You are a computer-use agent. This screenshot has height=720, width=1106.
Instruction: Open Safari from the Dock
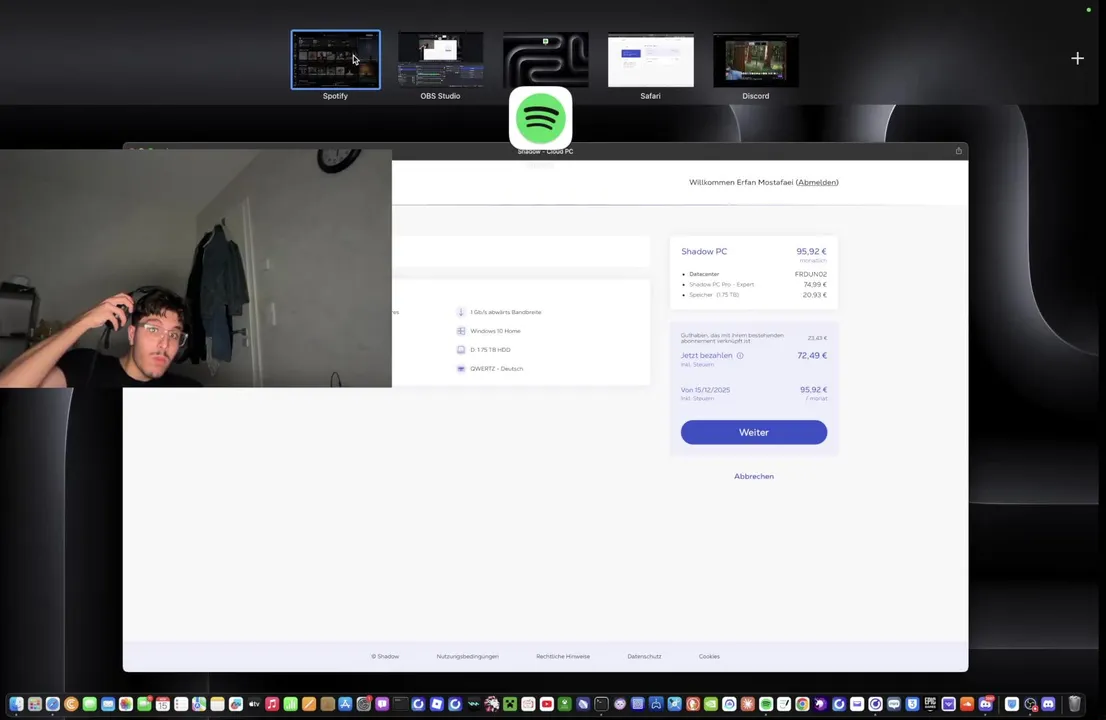coord(53,704)
